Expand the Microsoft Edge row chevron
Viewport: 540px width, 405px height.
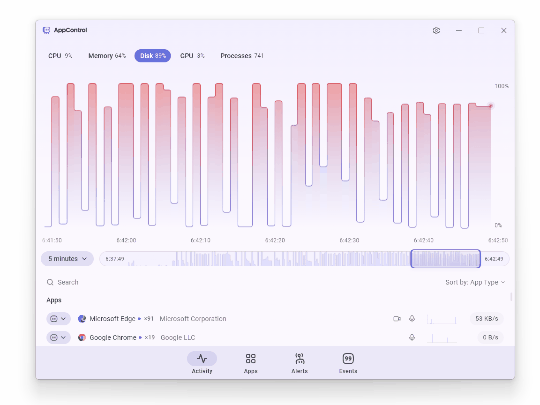[x=63, y=319]
